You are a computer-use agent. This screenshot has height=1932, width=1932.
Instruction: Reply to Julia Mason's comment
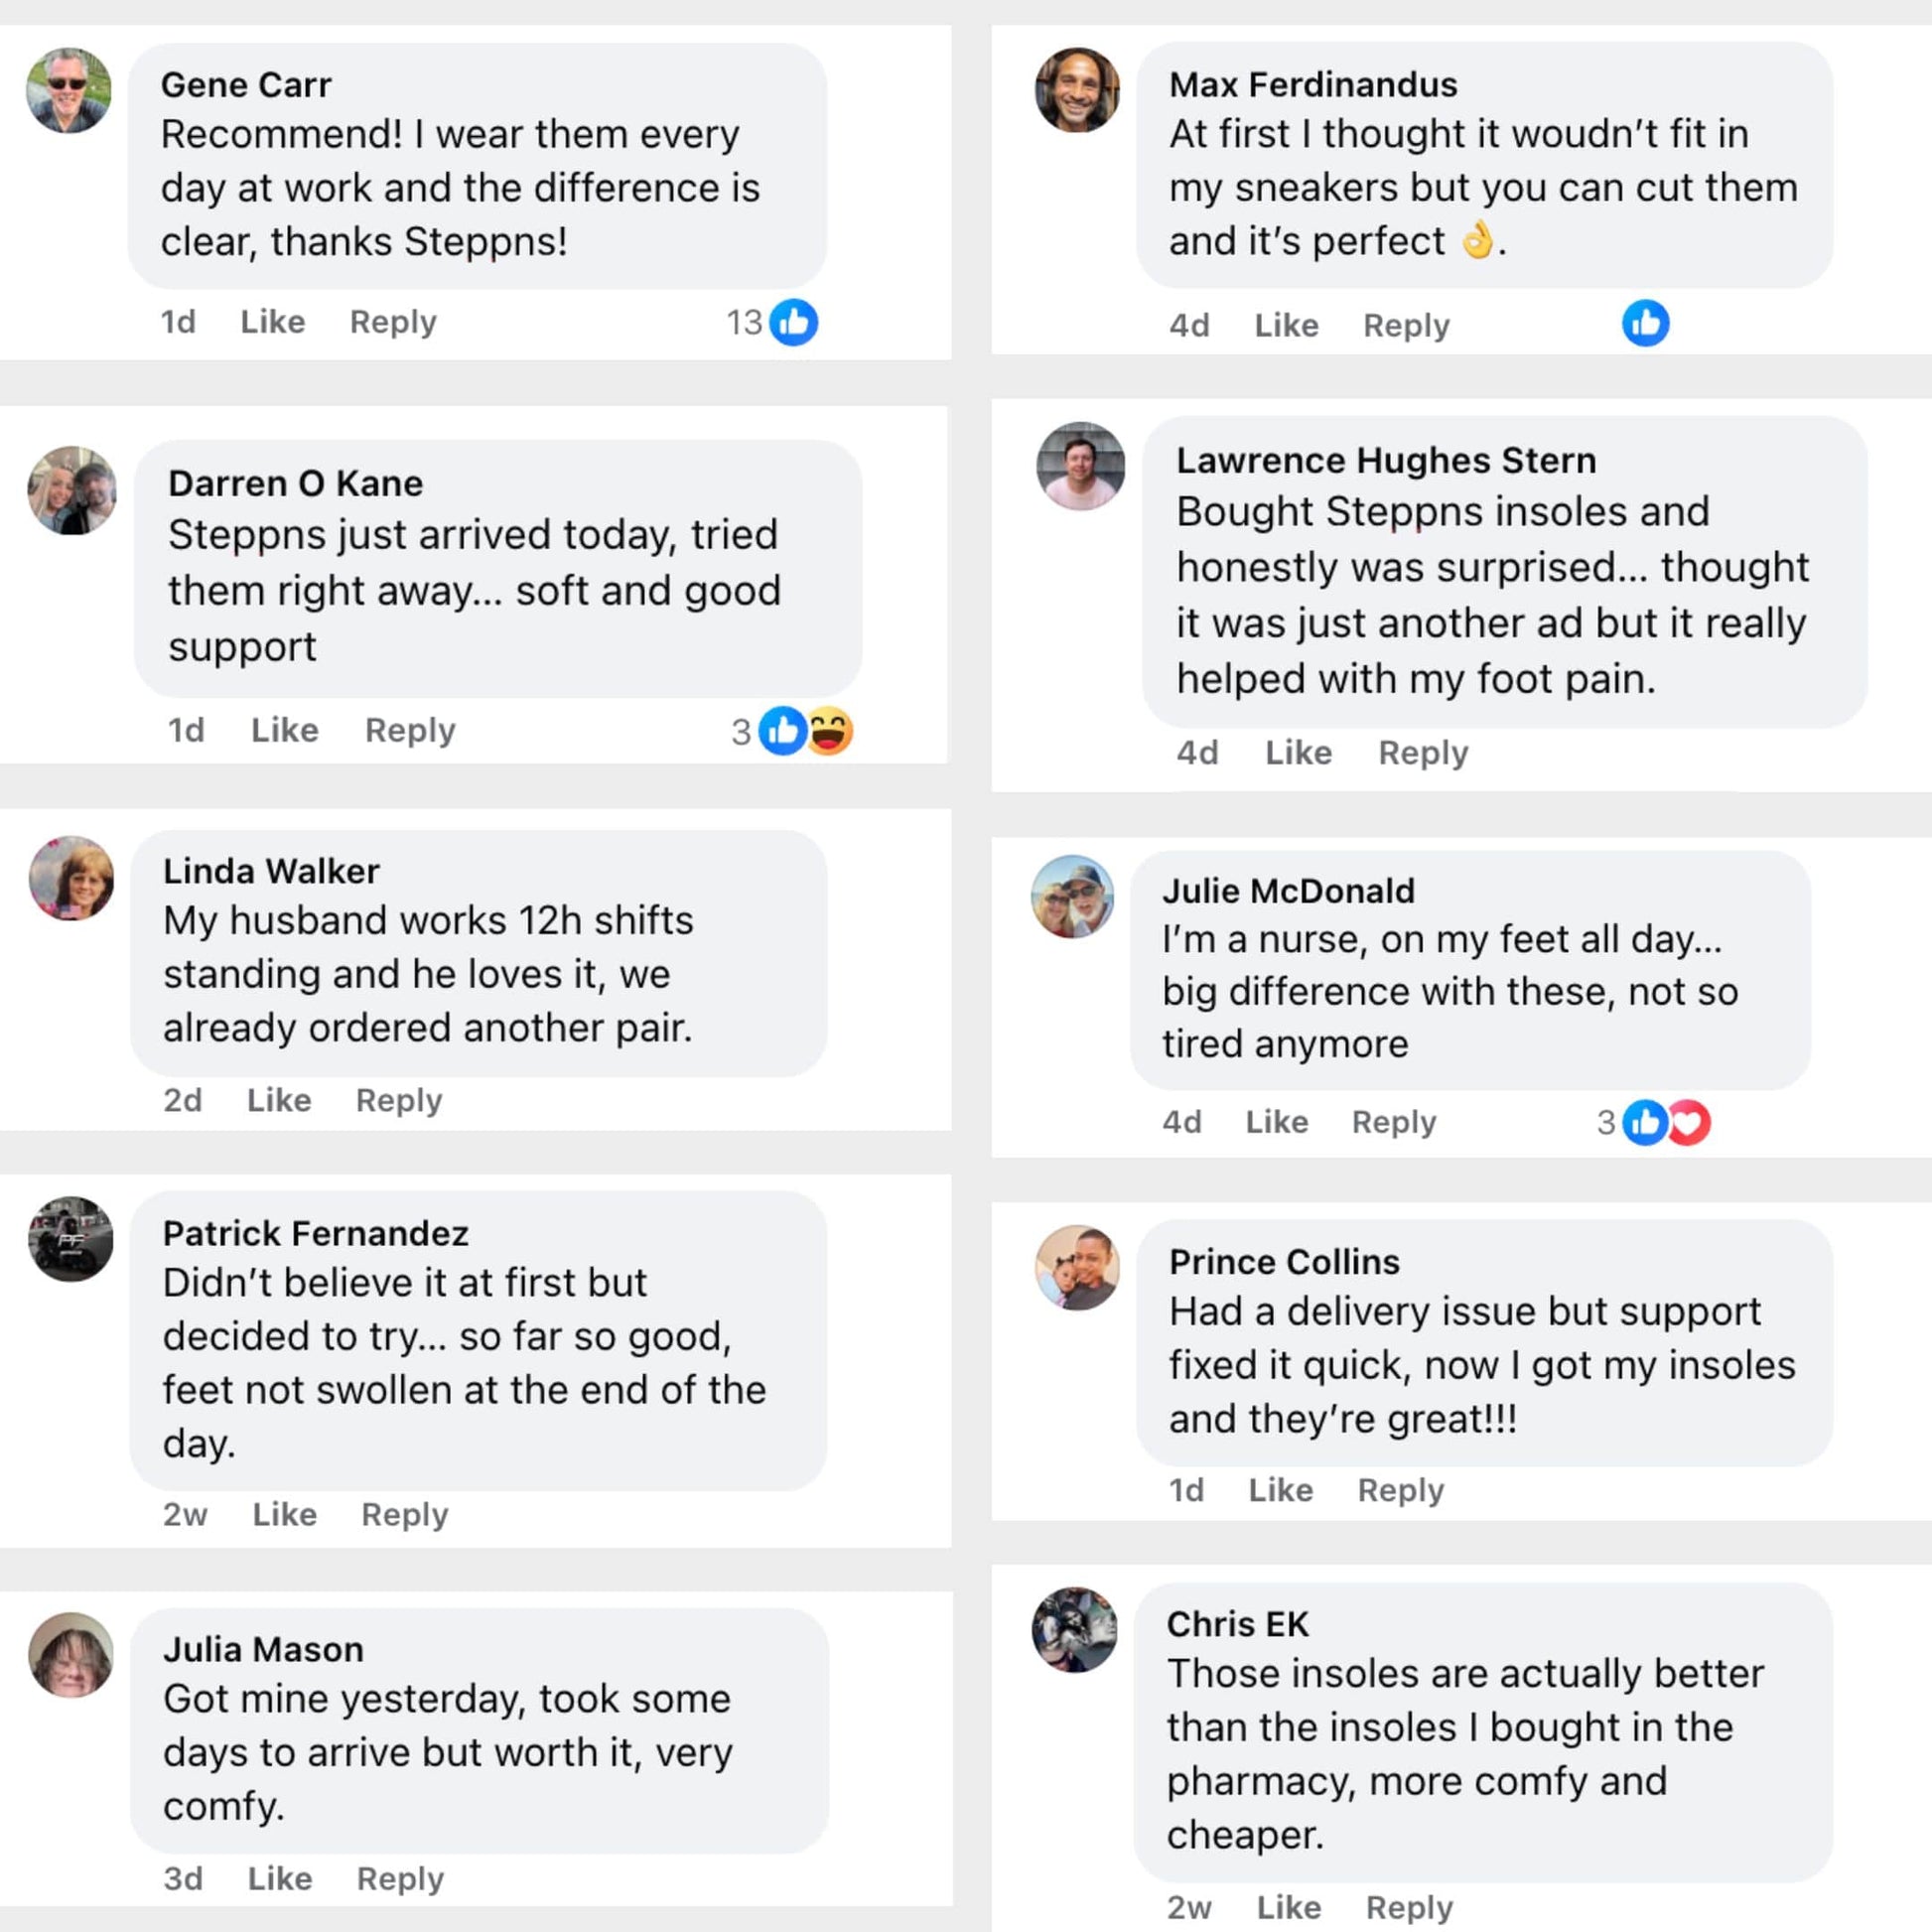coord(400,1878)
